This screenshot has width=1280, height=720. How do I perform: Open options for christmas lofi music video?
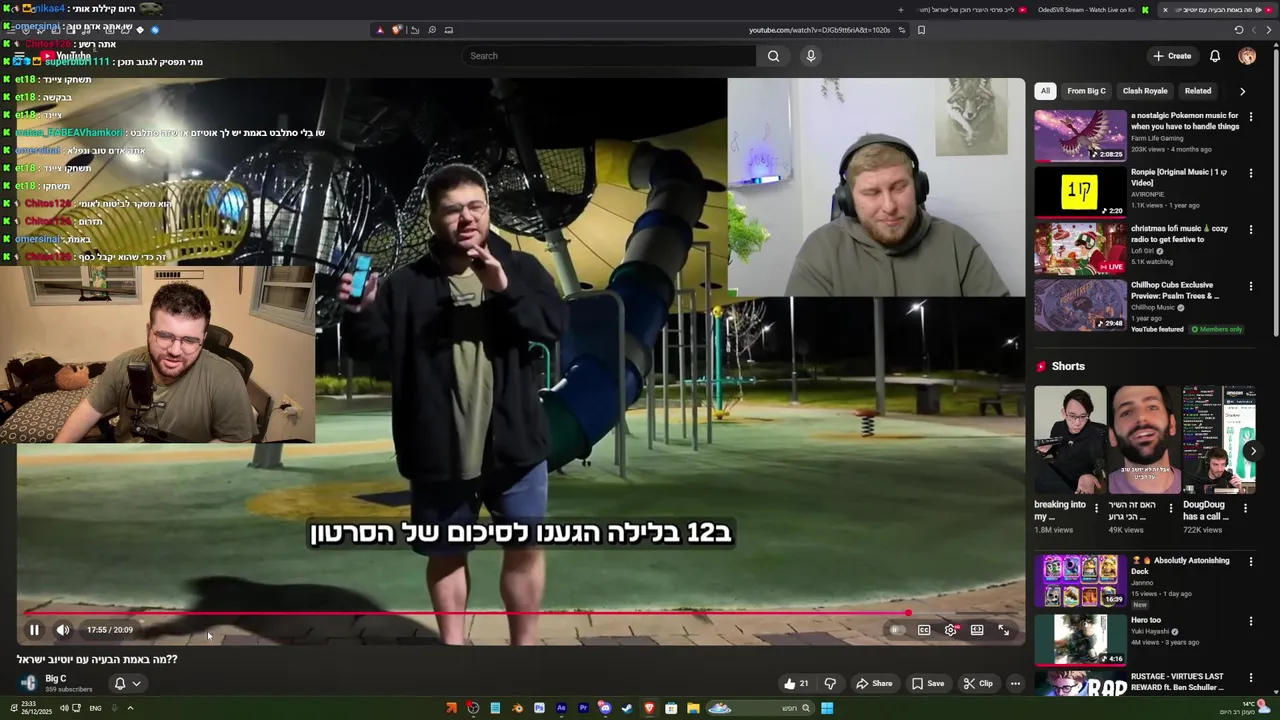tap(1251, 230)
